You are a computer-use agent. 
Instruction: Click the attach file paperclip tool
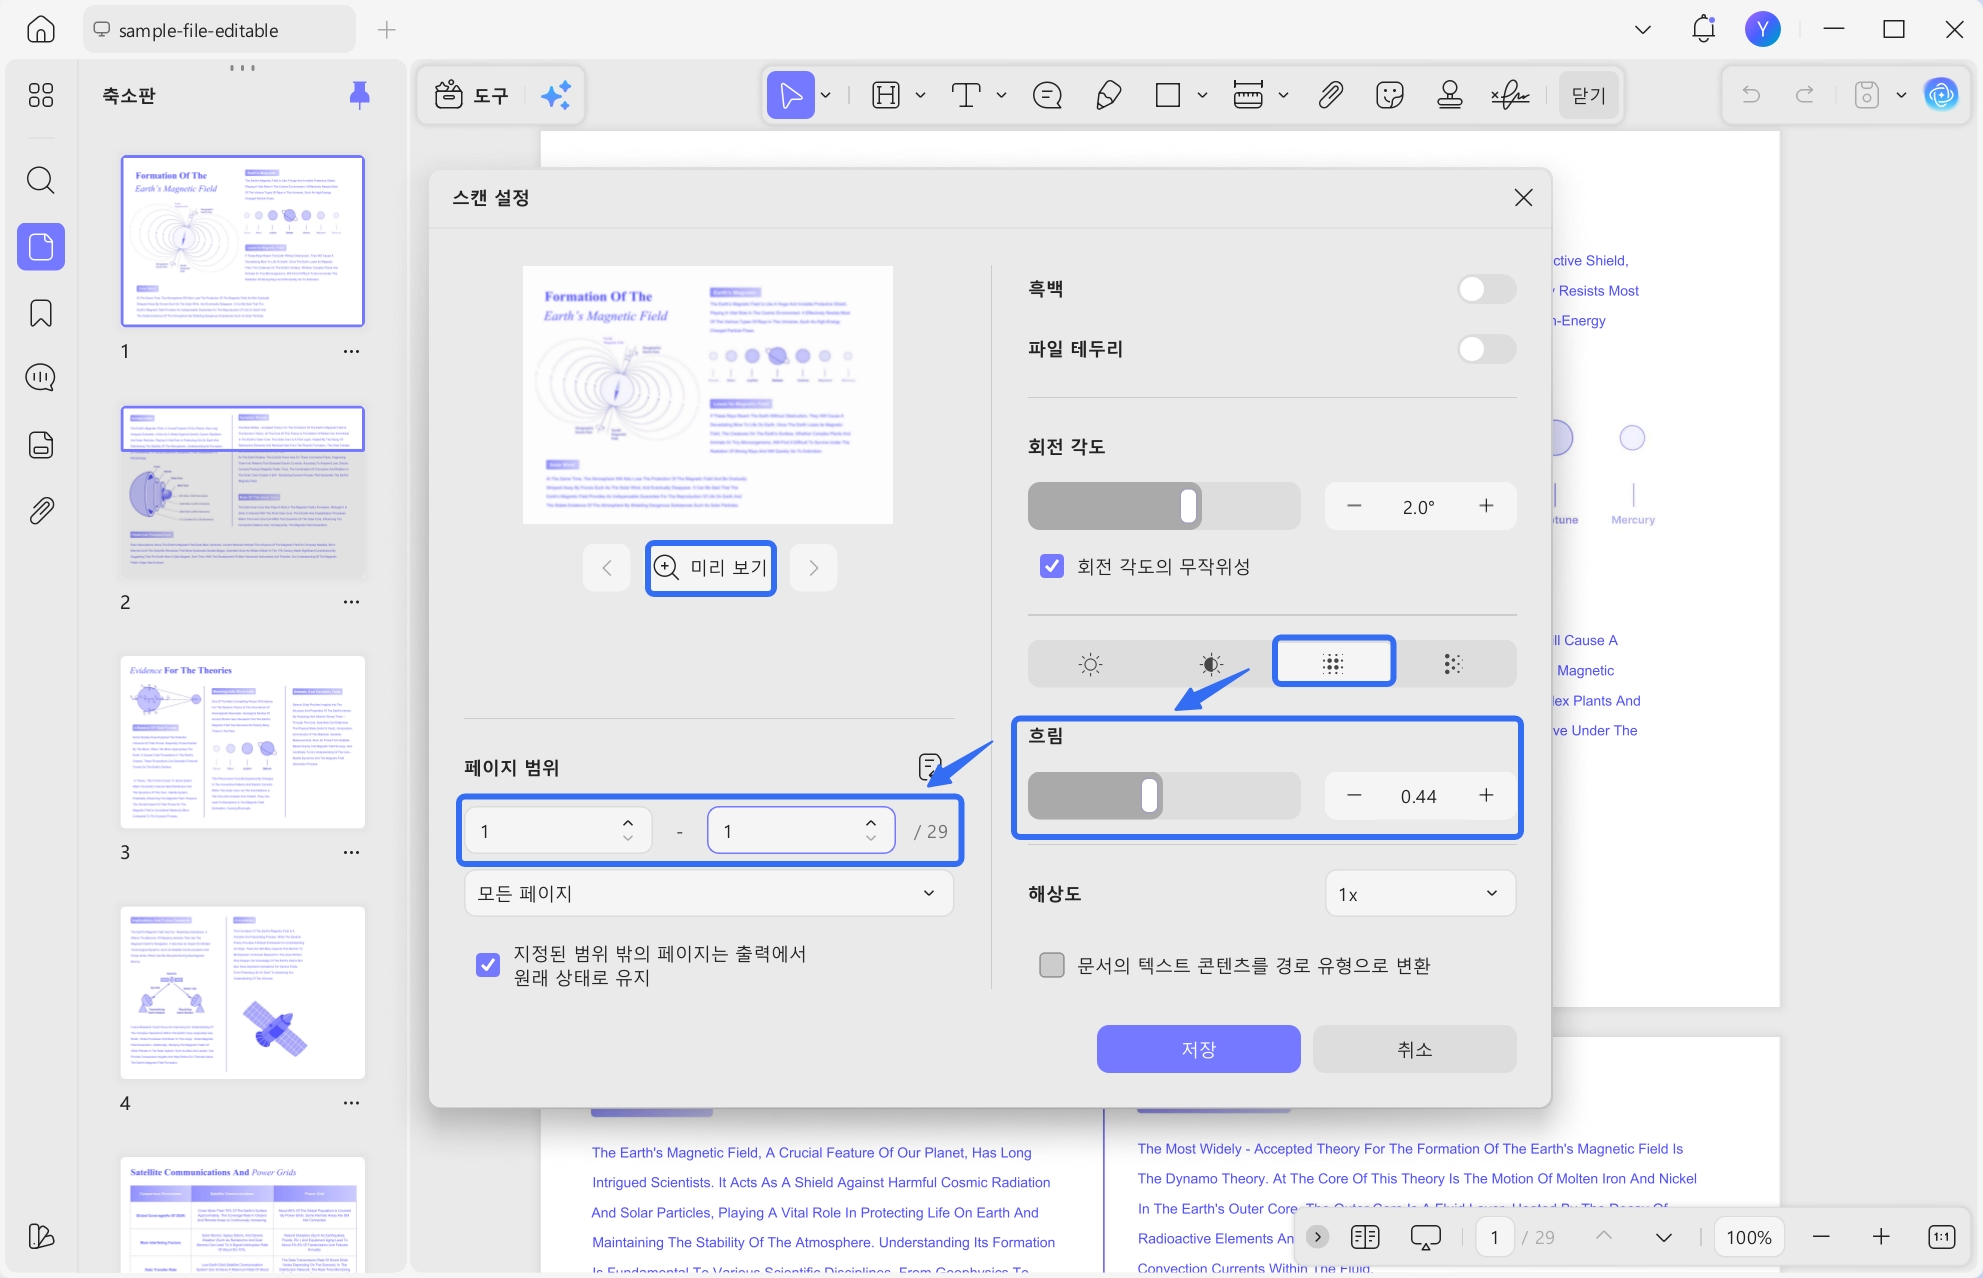1330,95
